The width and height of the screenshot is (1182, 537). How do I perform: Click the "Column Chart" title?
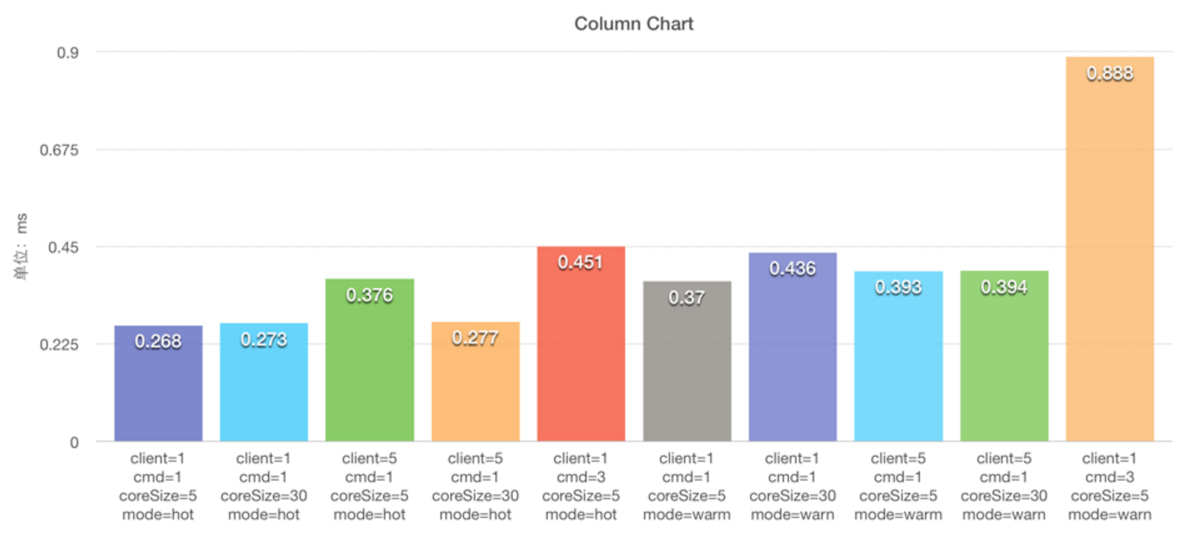pos(634,24)
